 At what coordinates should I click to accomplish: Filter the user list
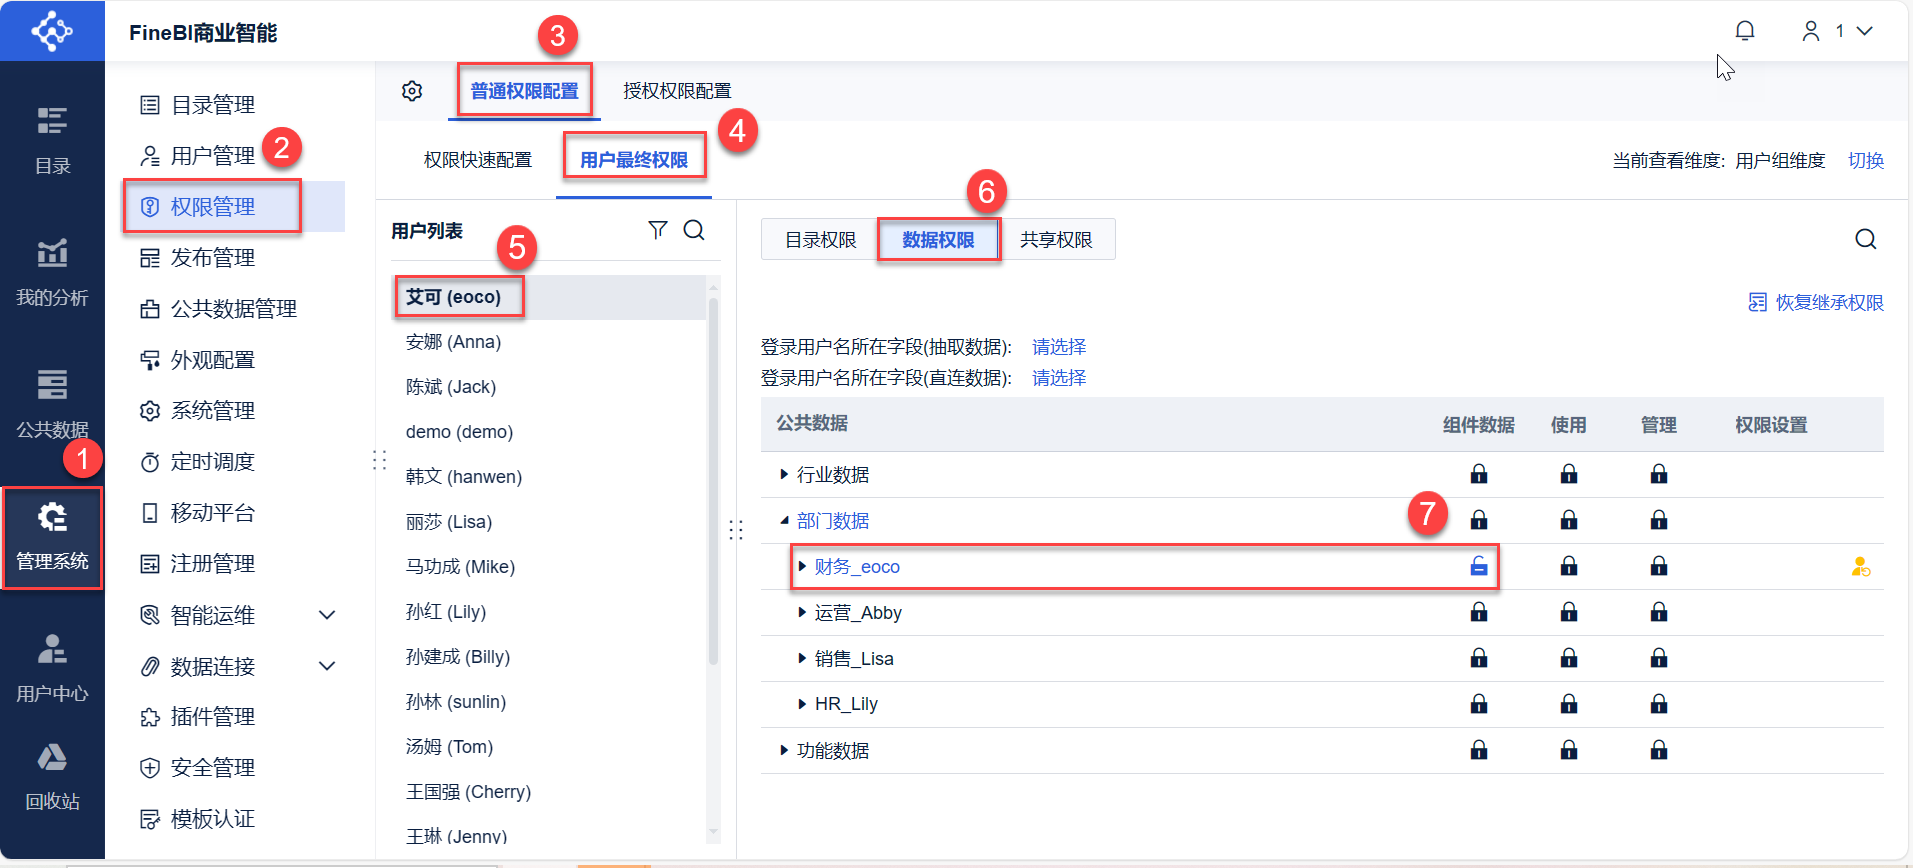click(x=657, y=230)
